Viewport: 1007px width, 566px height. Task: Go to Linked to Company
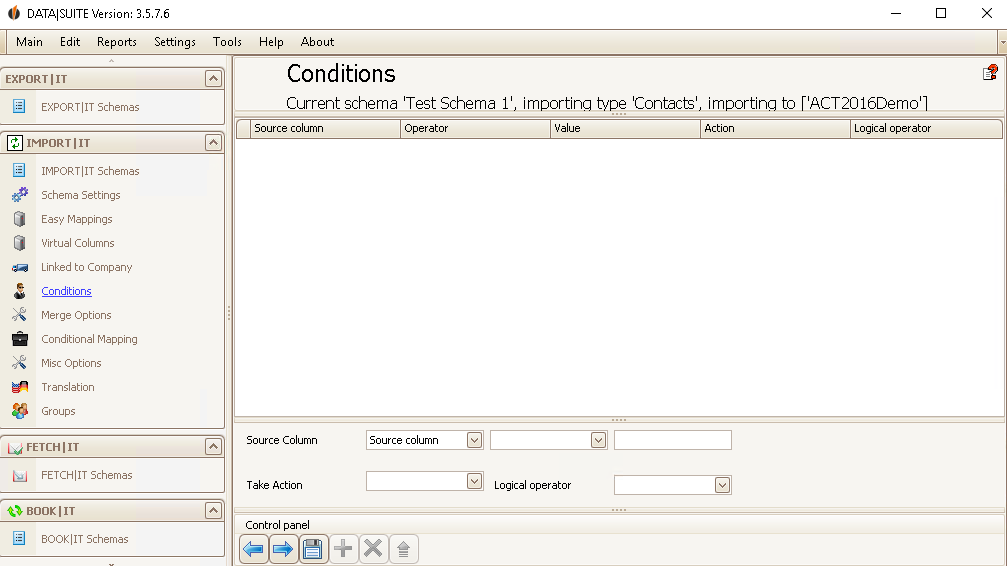pos(87,267)
